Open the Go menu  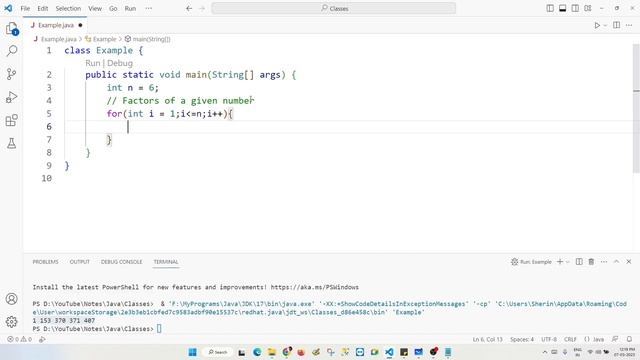pyautogui.click(x=113, y=8)
